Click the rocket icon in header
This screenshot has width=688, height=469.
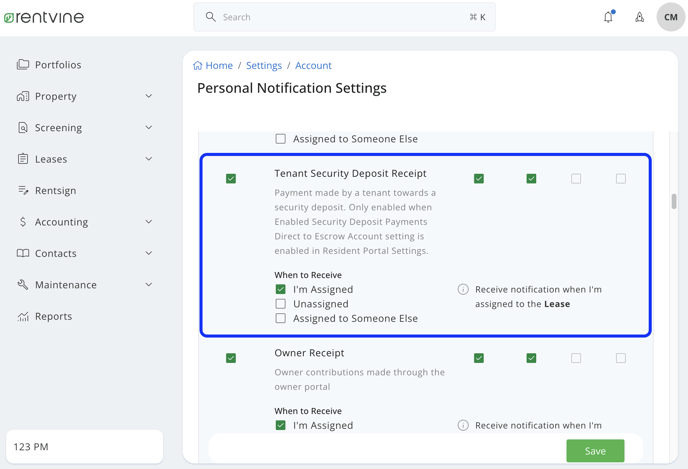pyautogui.click(x=639, y=17)
